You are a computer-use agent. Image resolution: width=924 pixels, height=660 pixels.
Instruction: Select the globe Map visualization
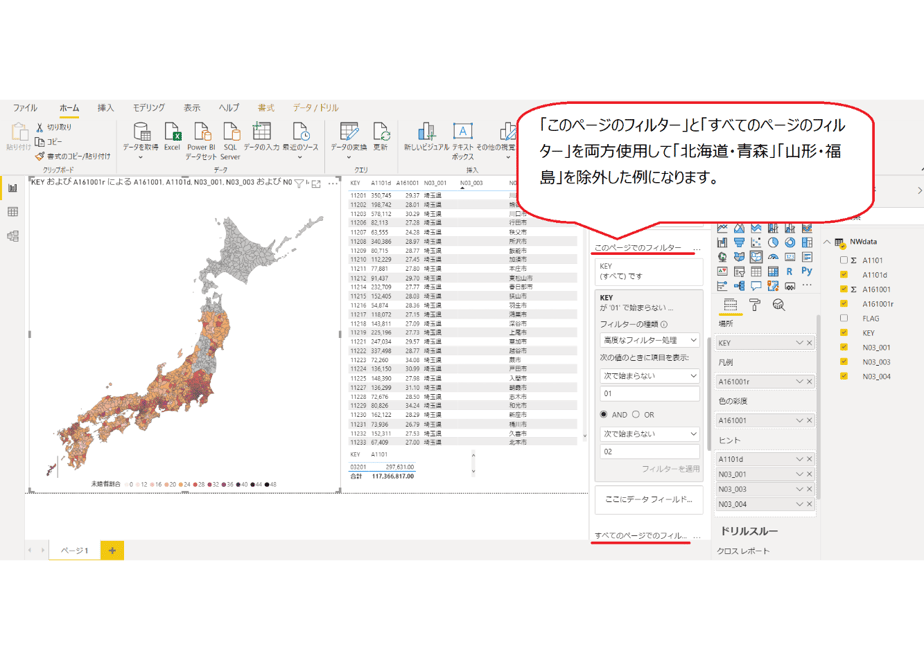[722, 257]
